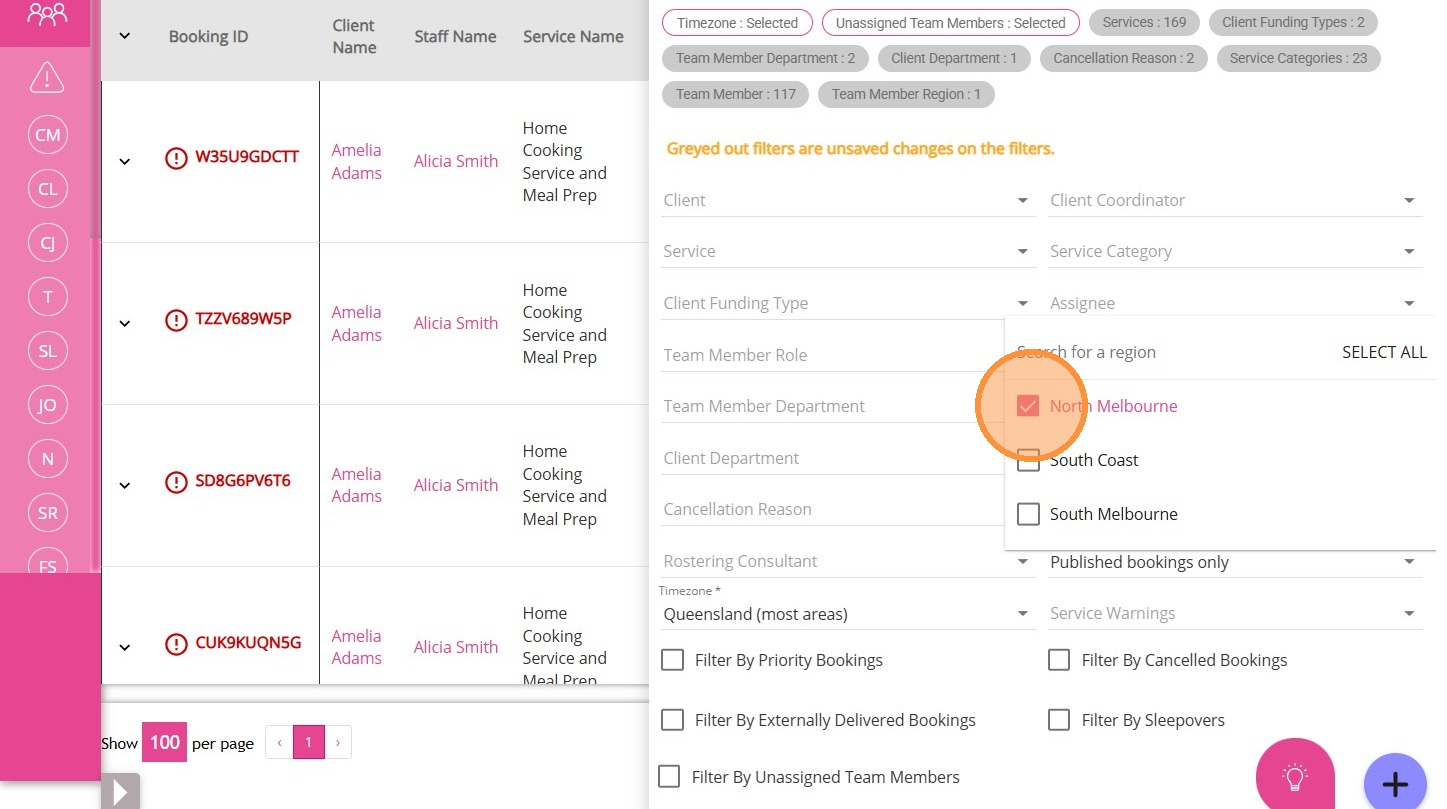
Task: Select the SL avatar in sidebar
Action: pos(47,351)
